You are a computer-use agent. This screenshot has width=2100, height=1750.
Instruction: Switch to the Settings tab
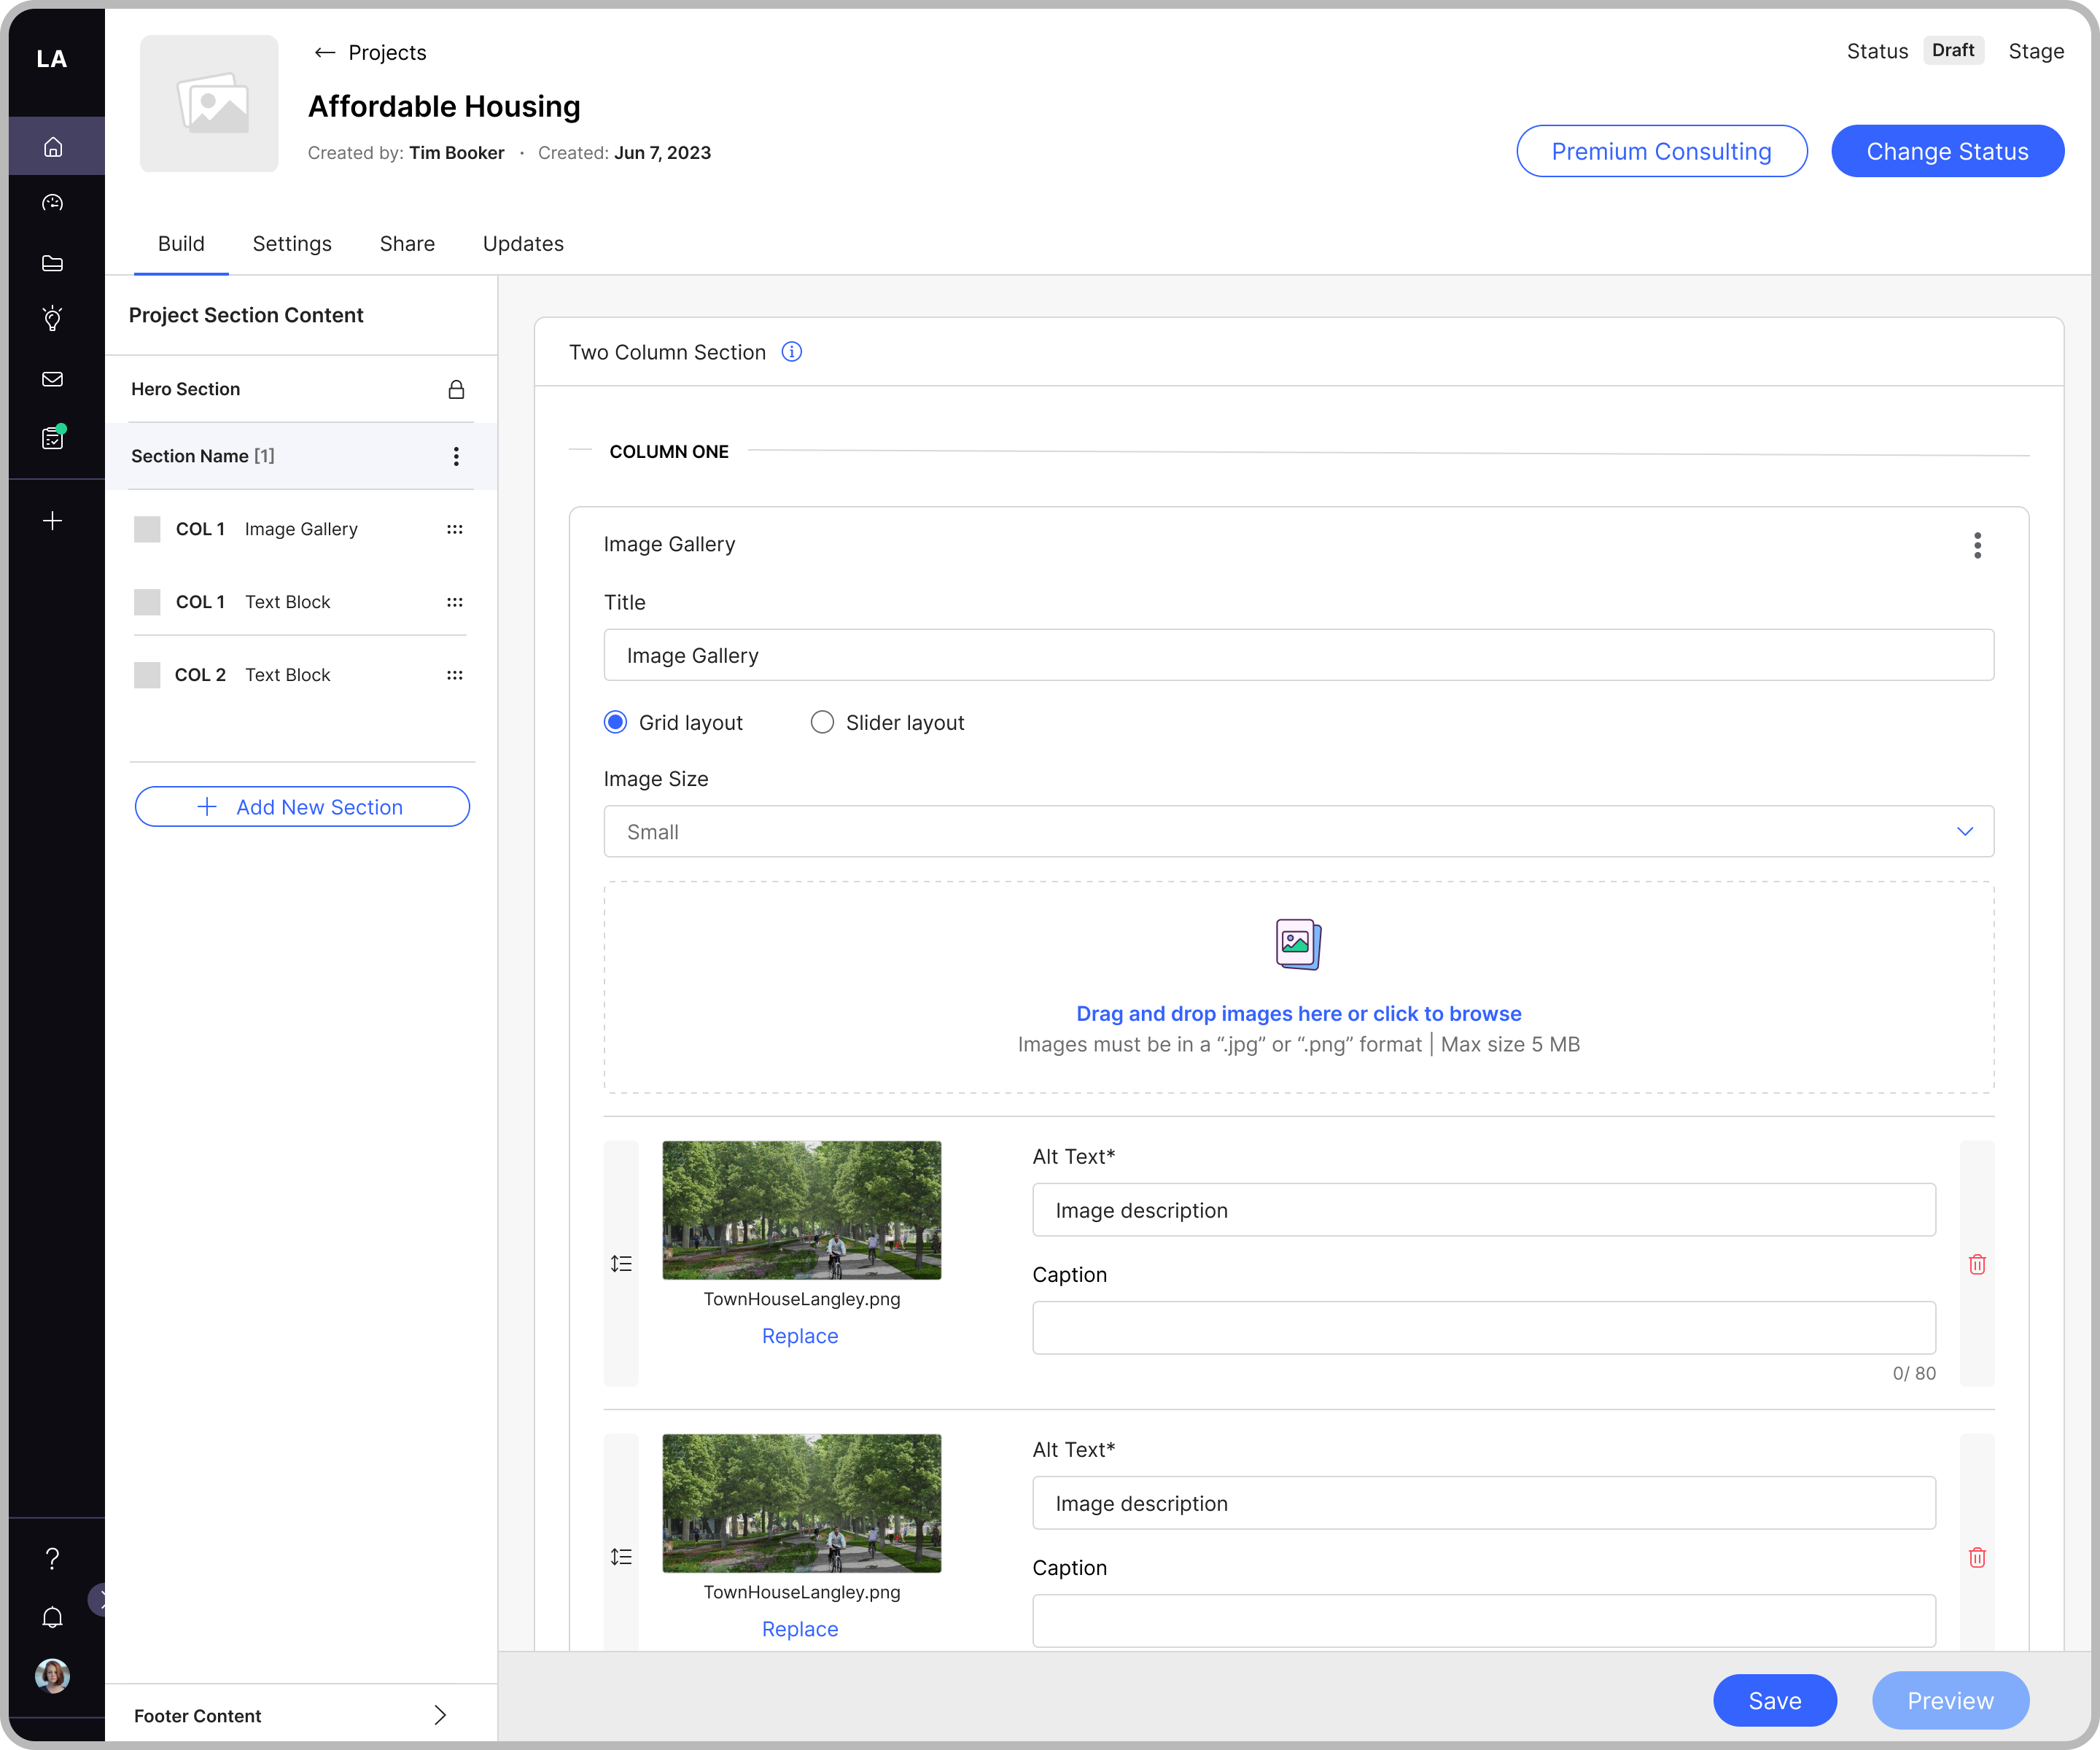(292, 244)
